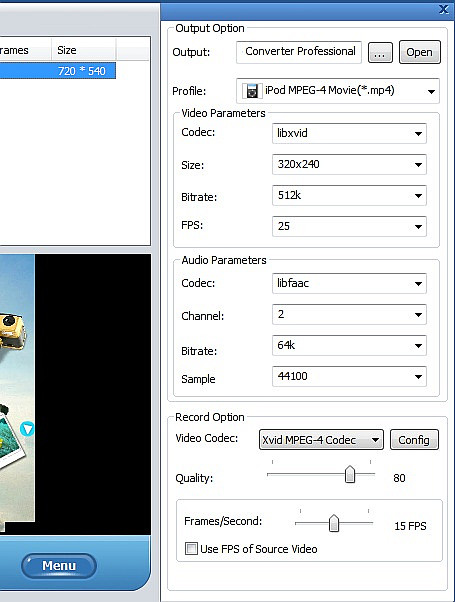Click the blue play marker on preview
Screen dimensions: 455x602
click(27, 428)
